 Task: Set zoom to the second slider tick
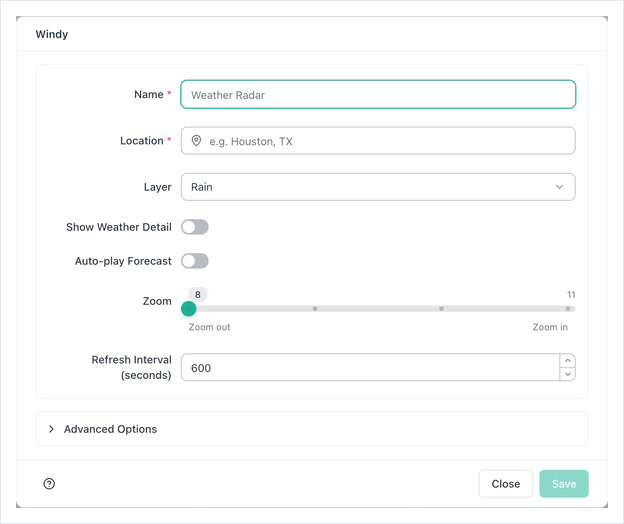coord(315,309)
